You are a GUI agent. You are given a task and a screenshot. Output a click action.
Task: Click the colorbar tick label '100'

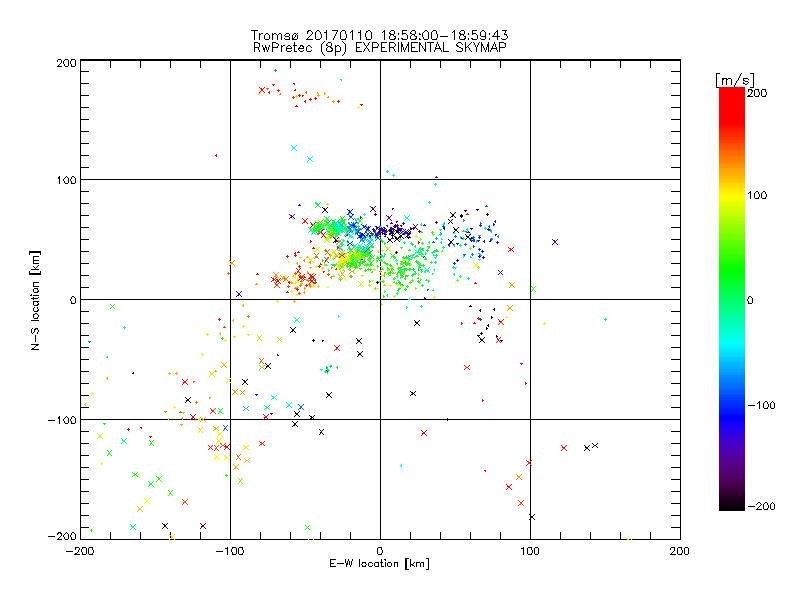coord(757,195)
